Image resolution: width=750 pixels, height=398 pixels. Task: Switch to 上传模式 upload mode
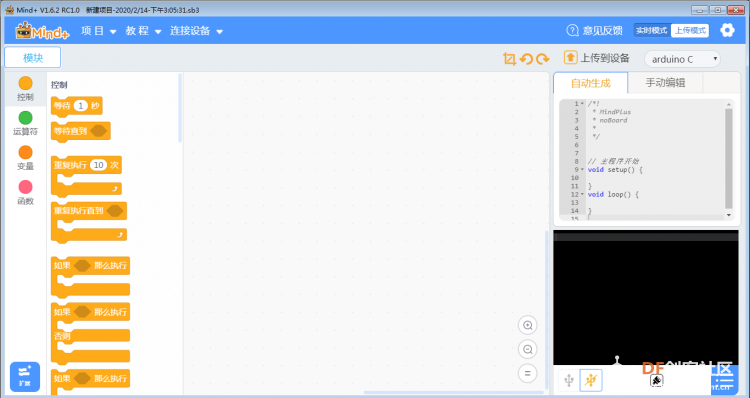690,31
